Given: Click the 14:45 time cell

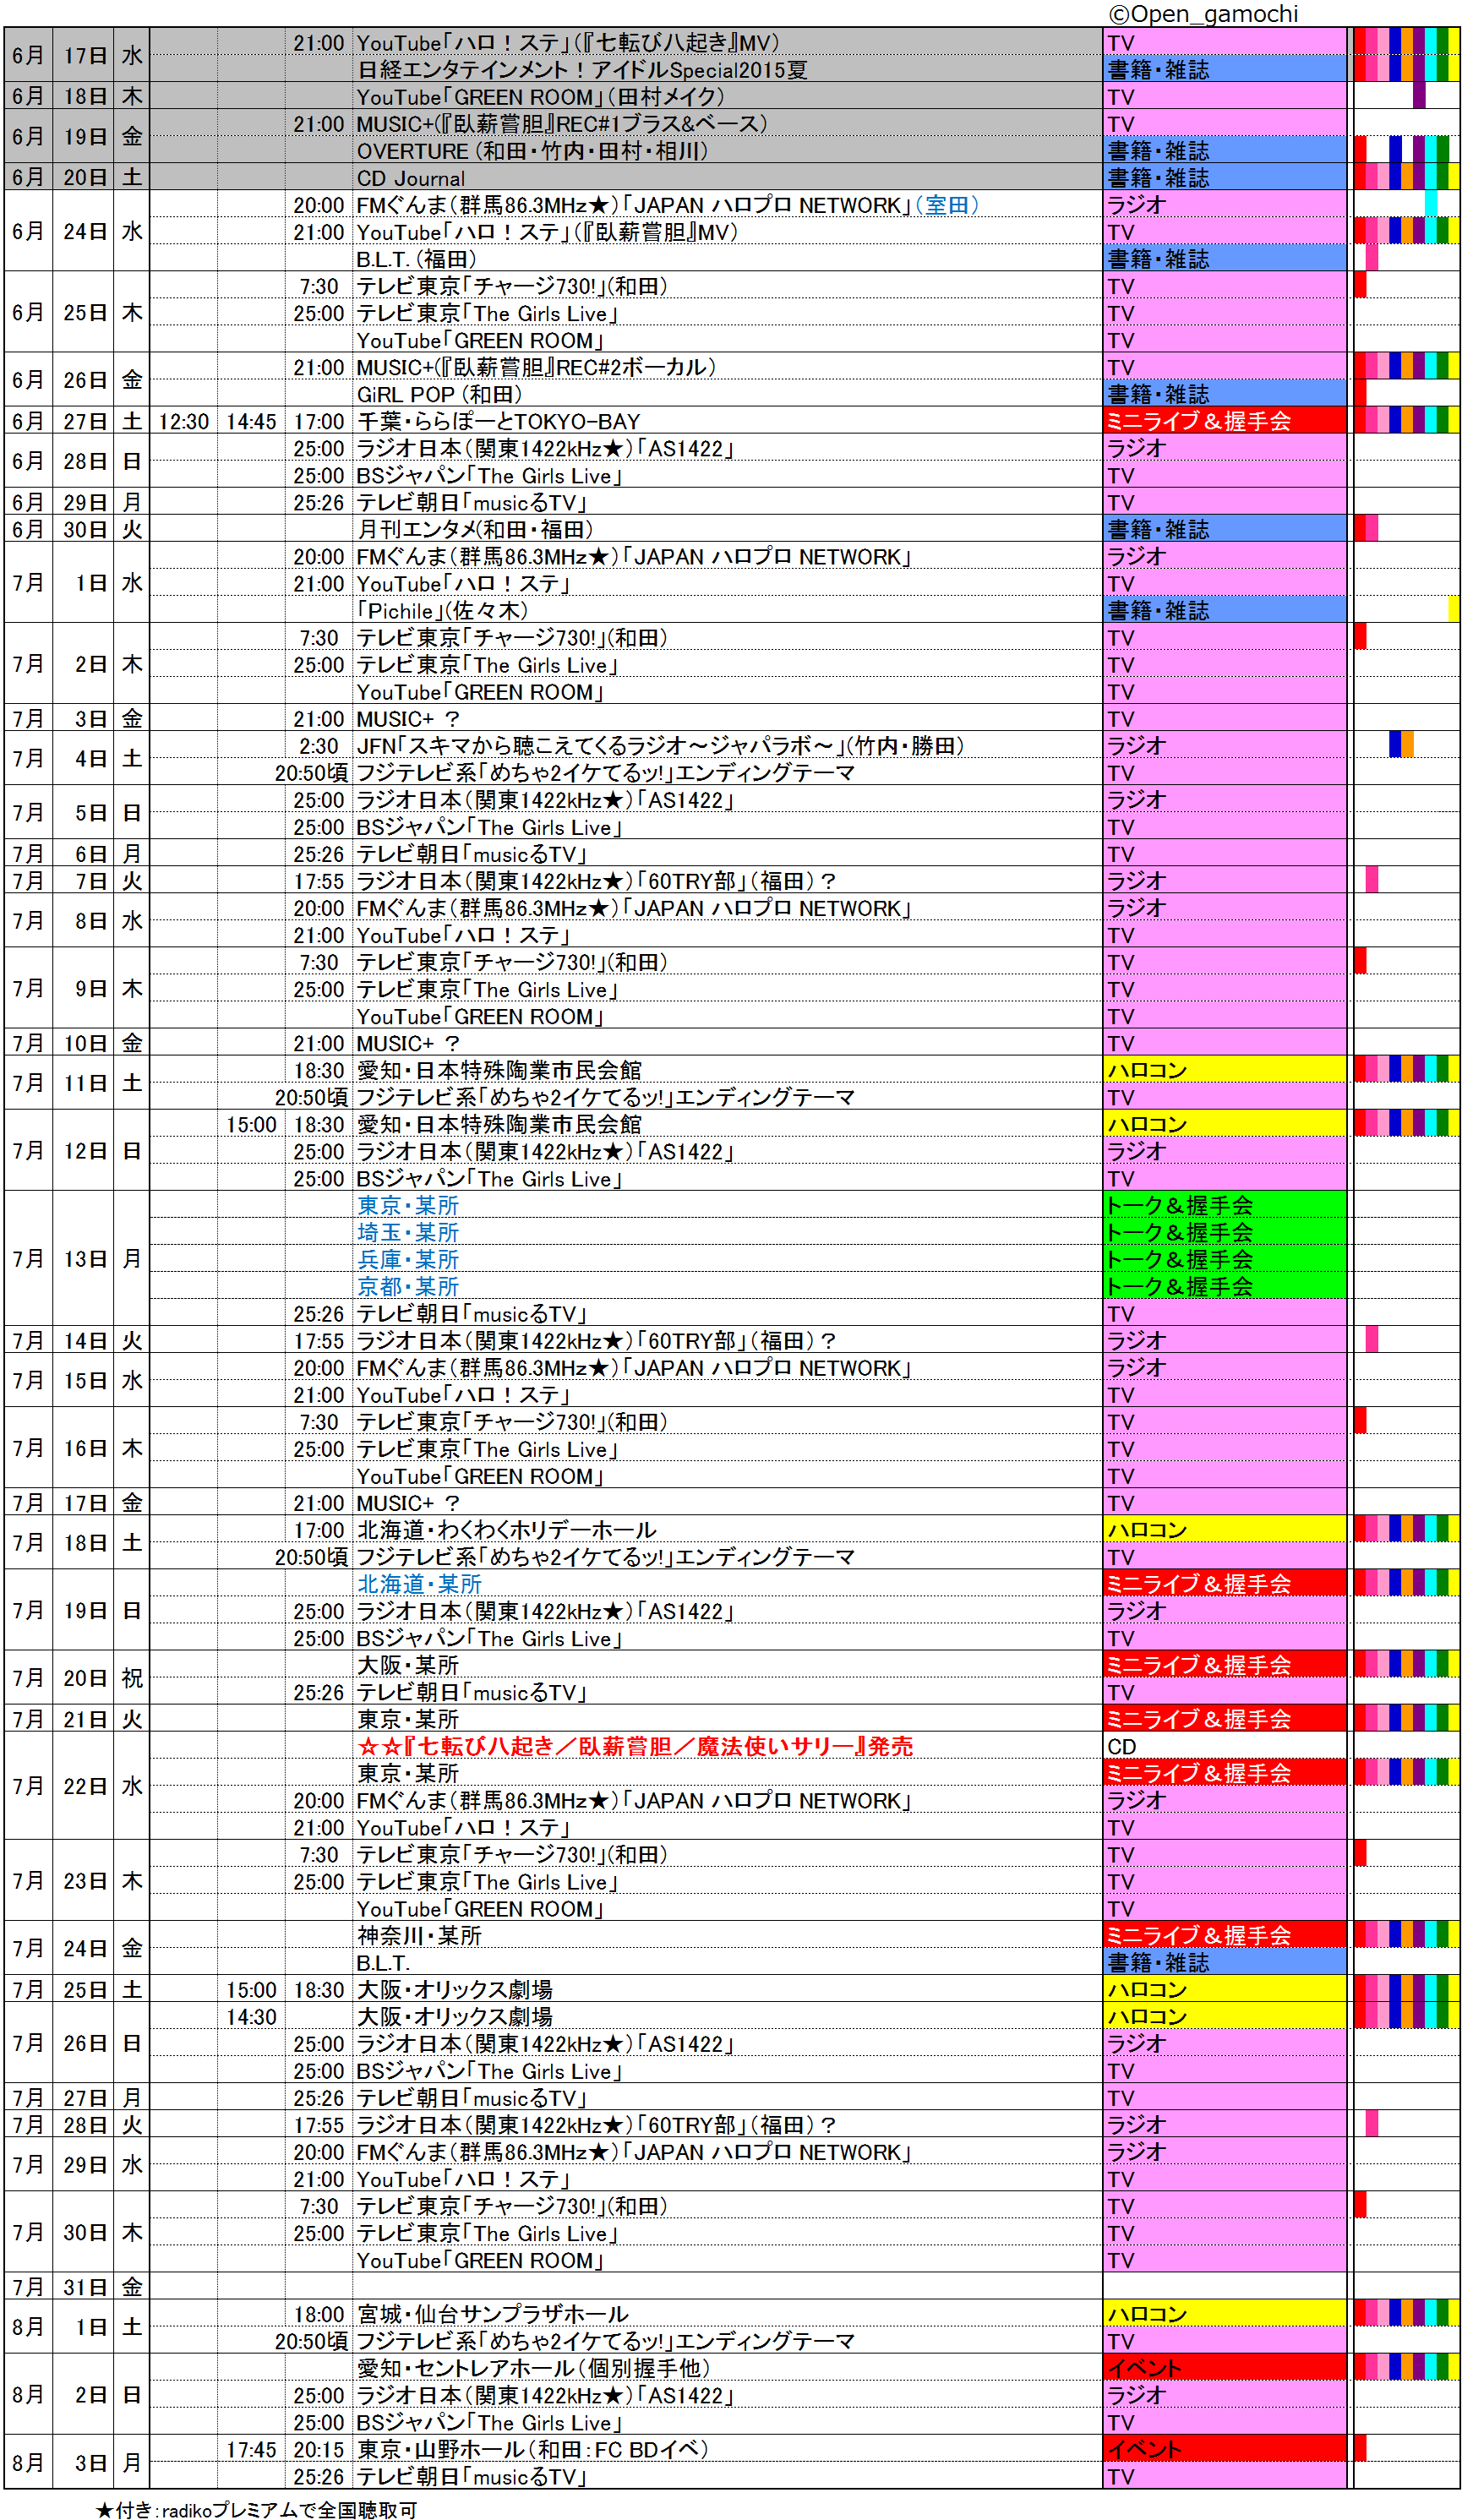Looking at the screenshot, I should point(252,421).
